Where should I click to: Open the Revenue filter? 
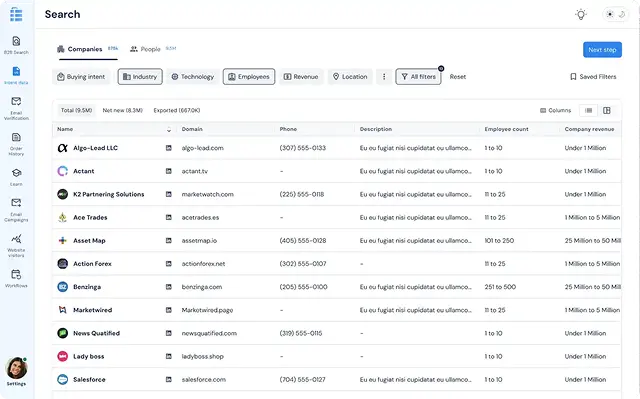point(301,77)
